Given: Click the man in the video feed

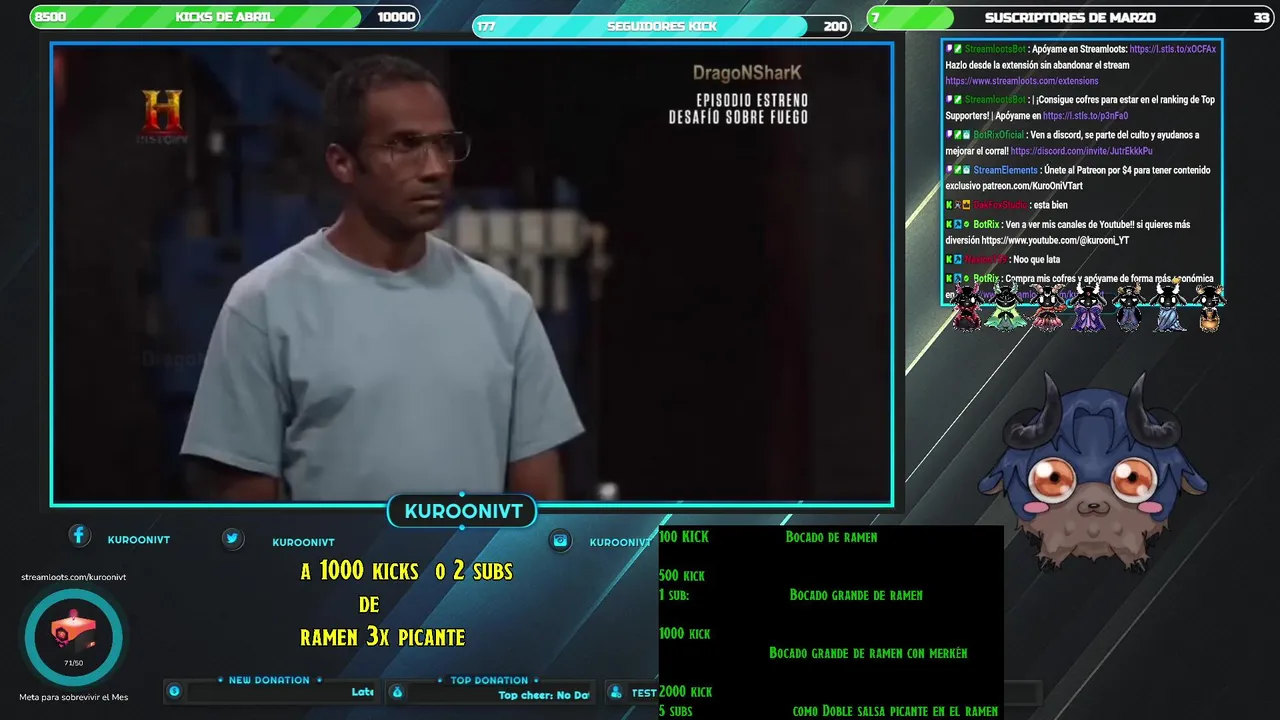Looking at the screenshot, I should [385, 280].
